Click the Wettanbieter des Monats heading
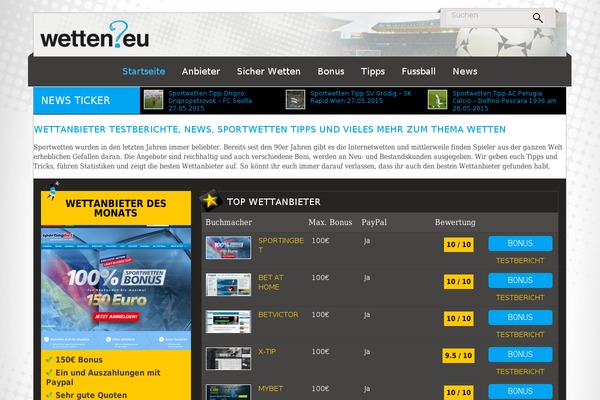600x400 pixels. 116,208
